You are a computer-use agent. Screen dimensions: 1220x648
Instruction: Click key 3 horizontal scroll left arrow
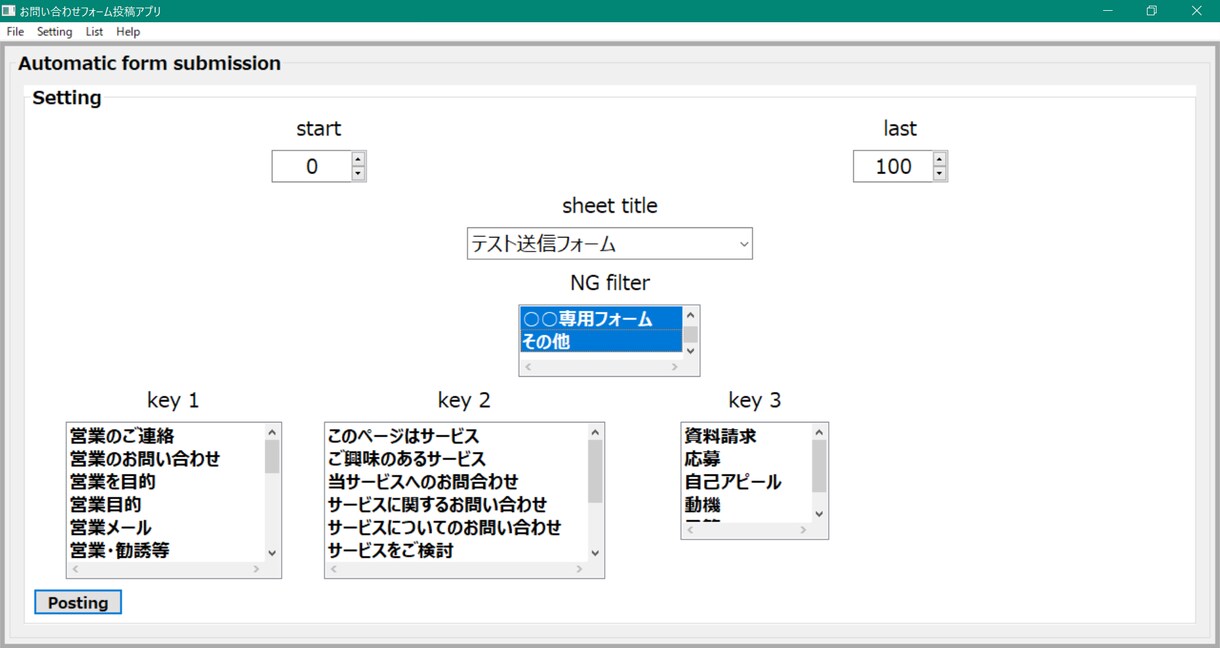(x=690, y=530)
